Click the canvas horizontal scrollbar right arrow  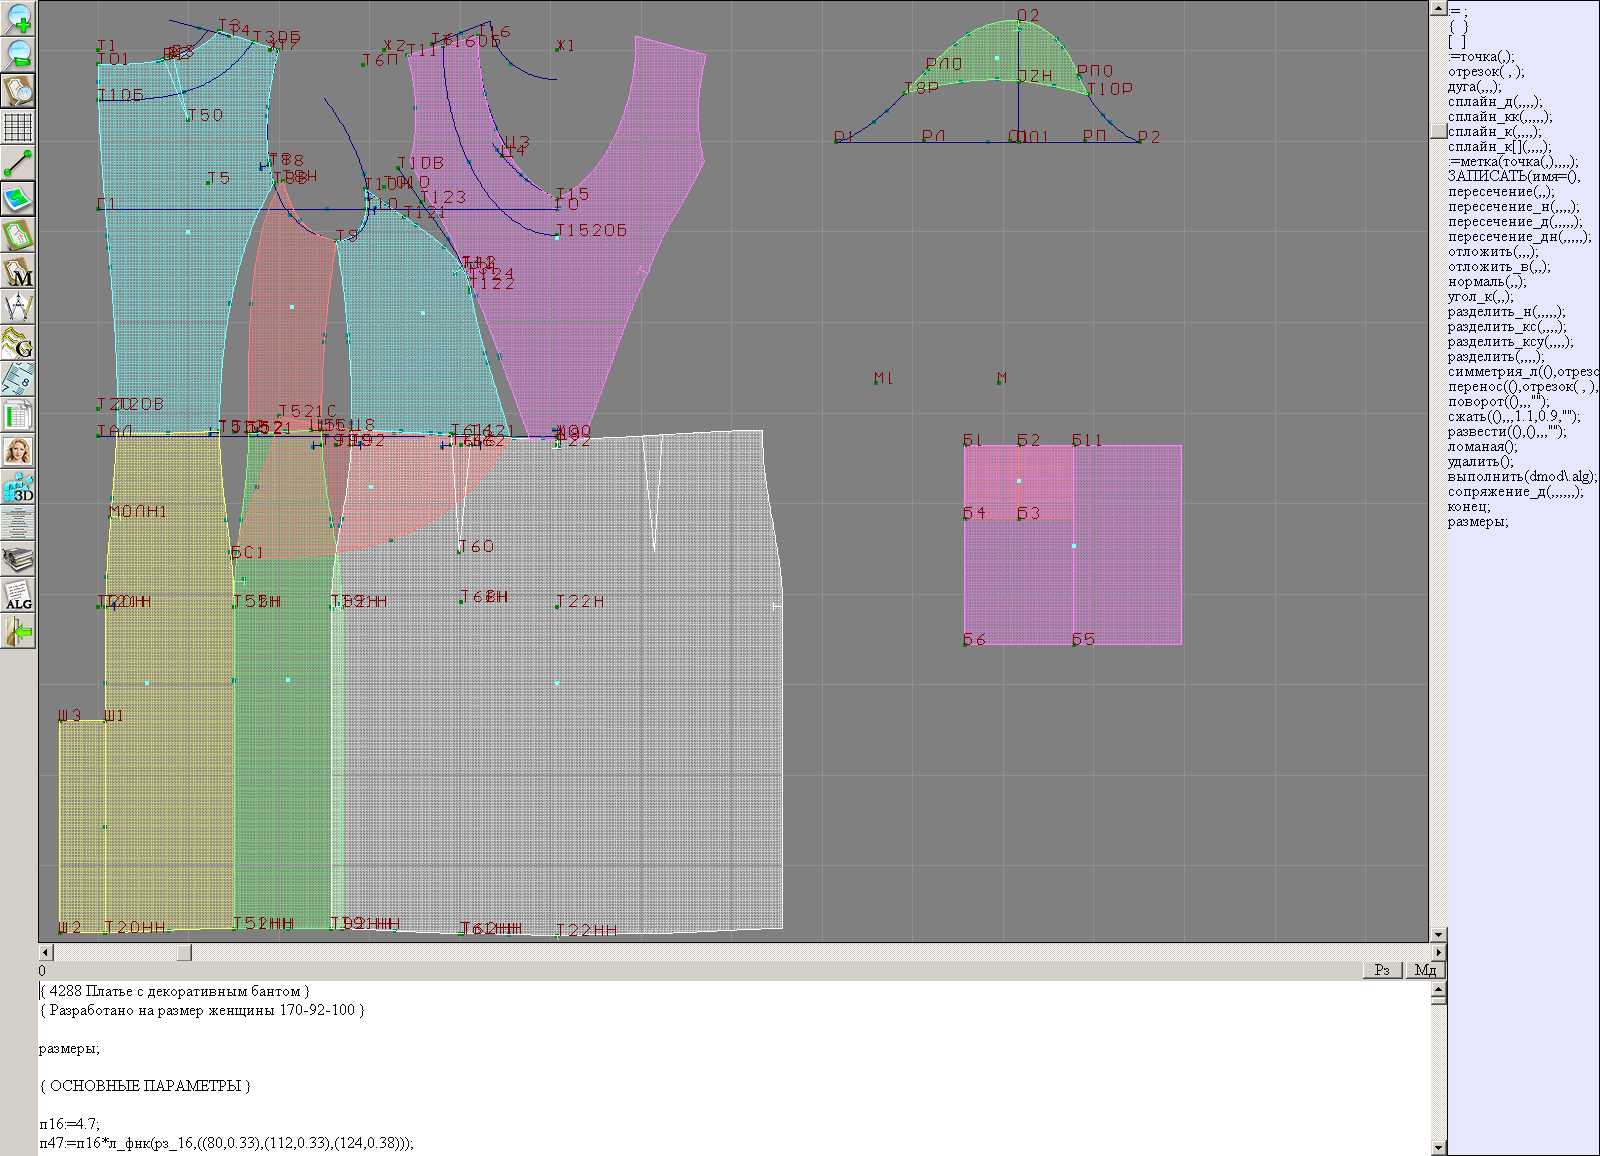click(1438, 953)
